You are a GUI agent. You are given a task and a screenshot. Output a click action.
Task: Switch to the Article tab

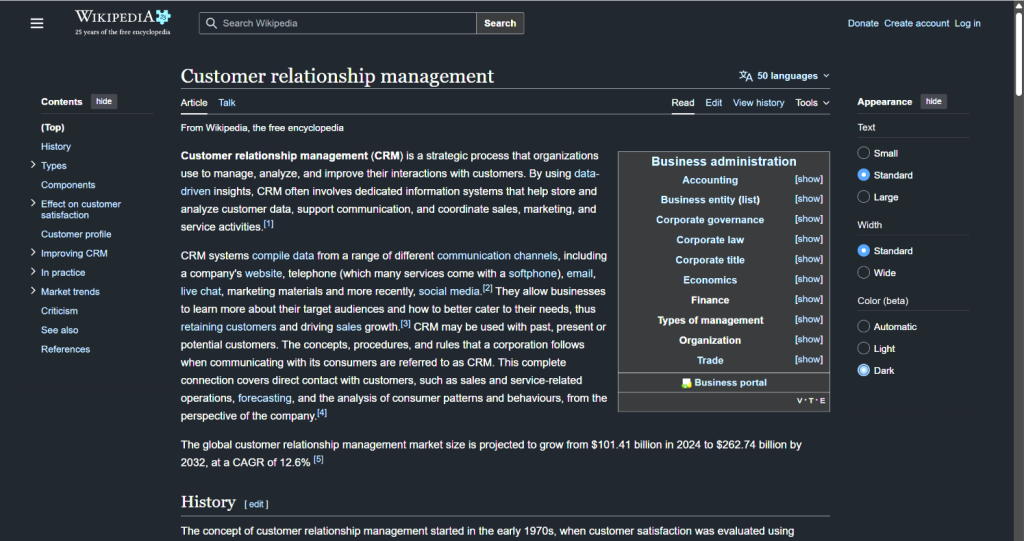(194, 103)
